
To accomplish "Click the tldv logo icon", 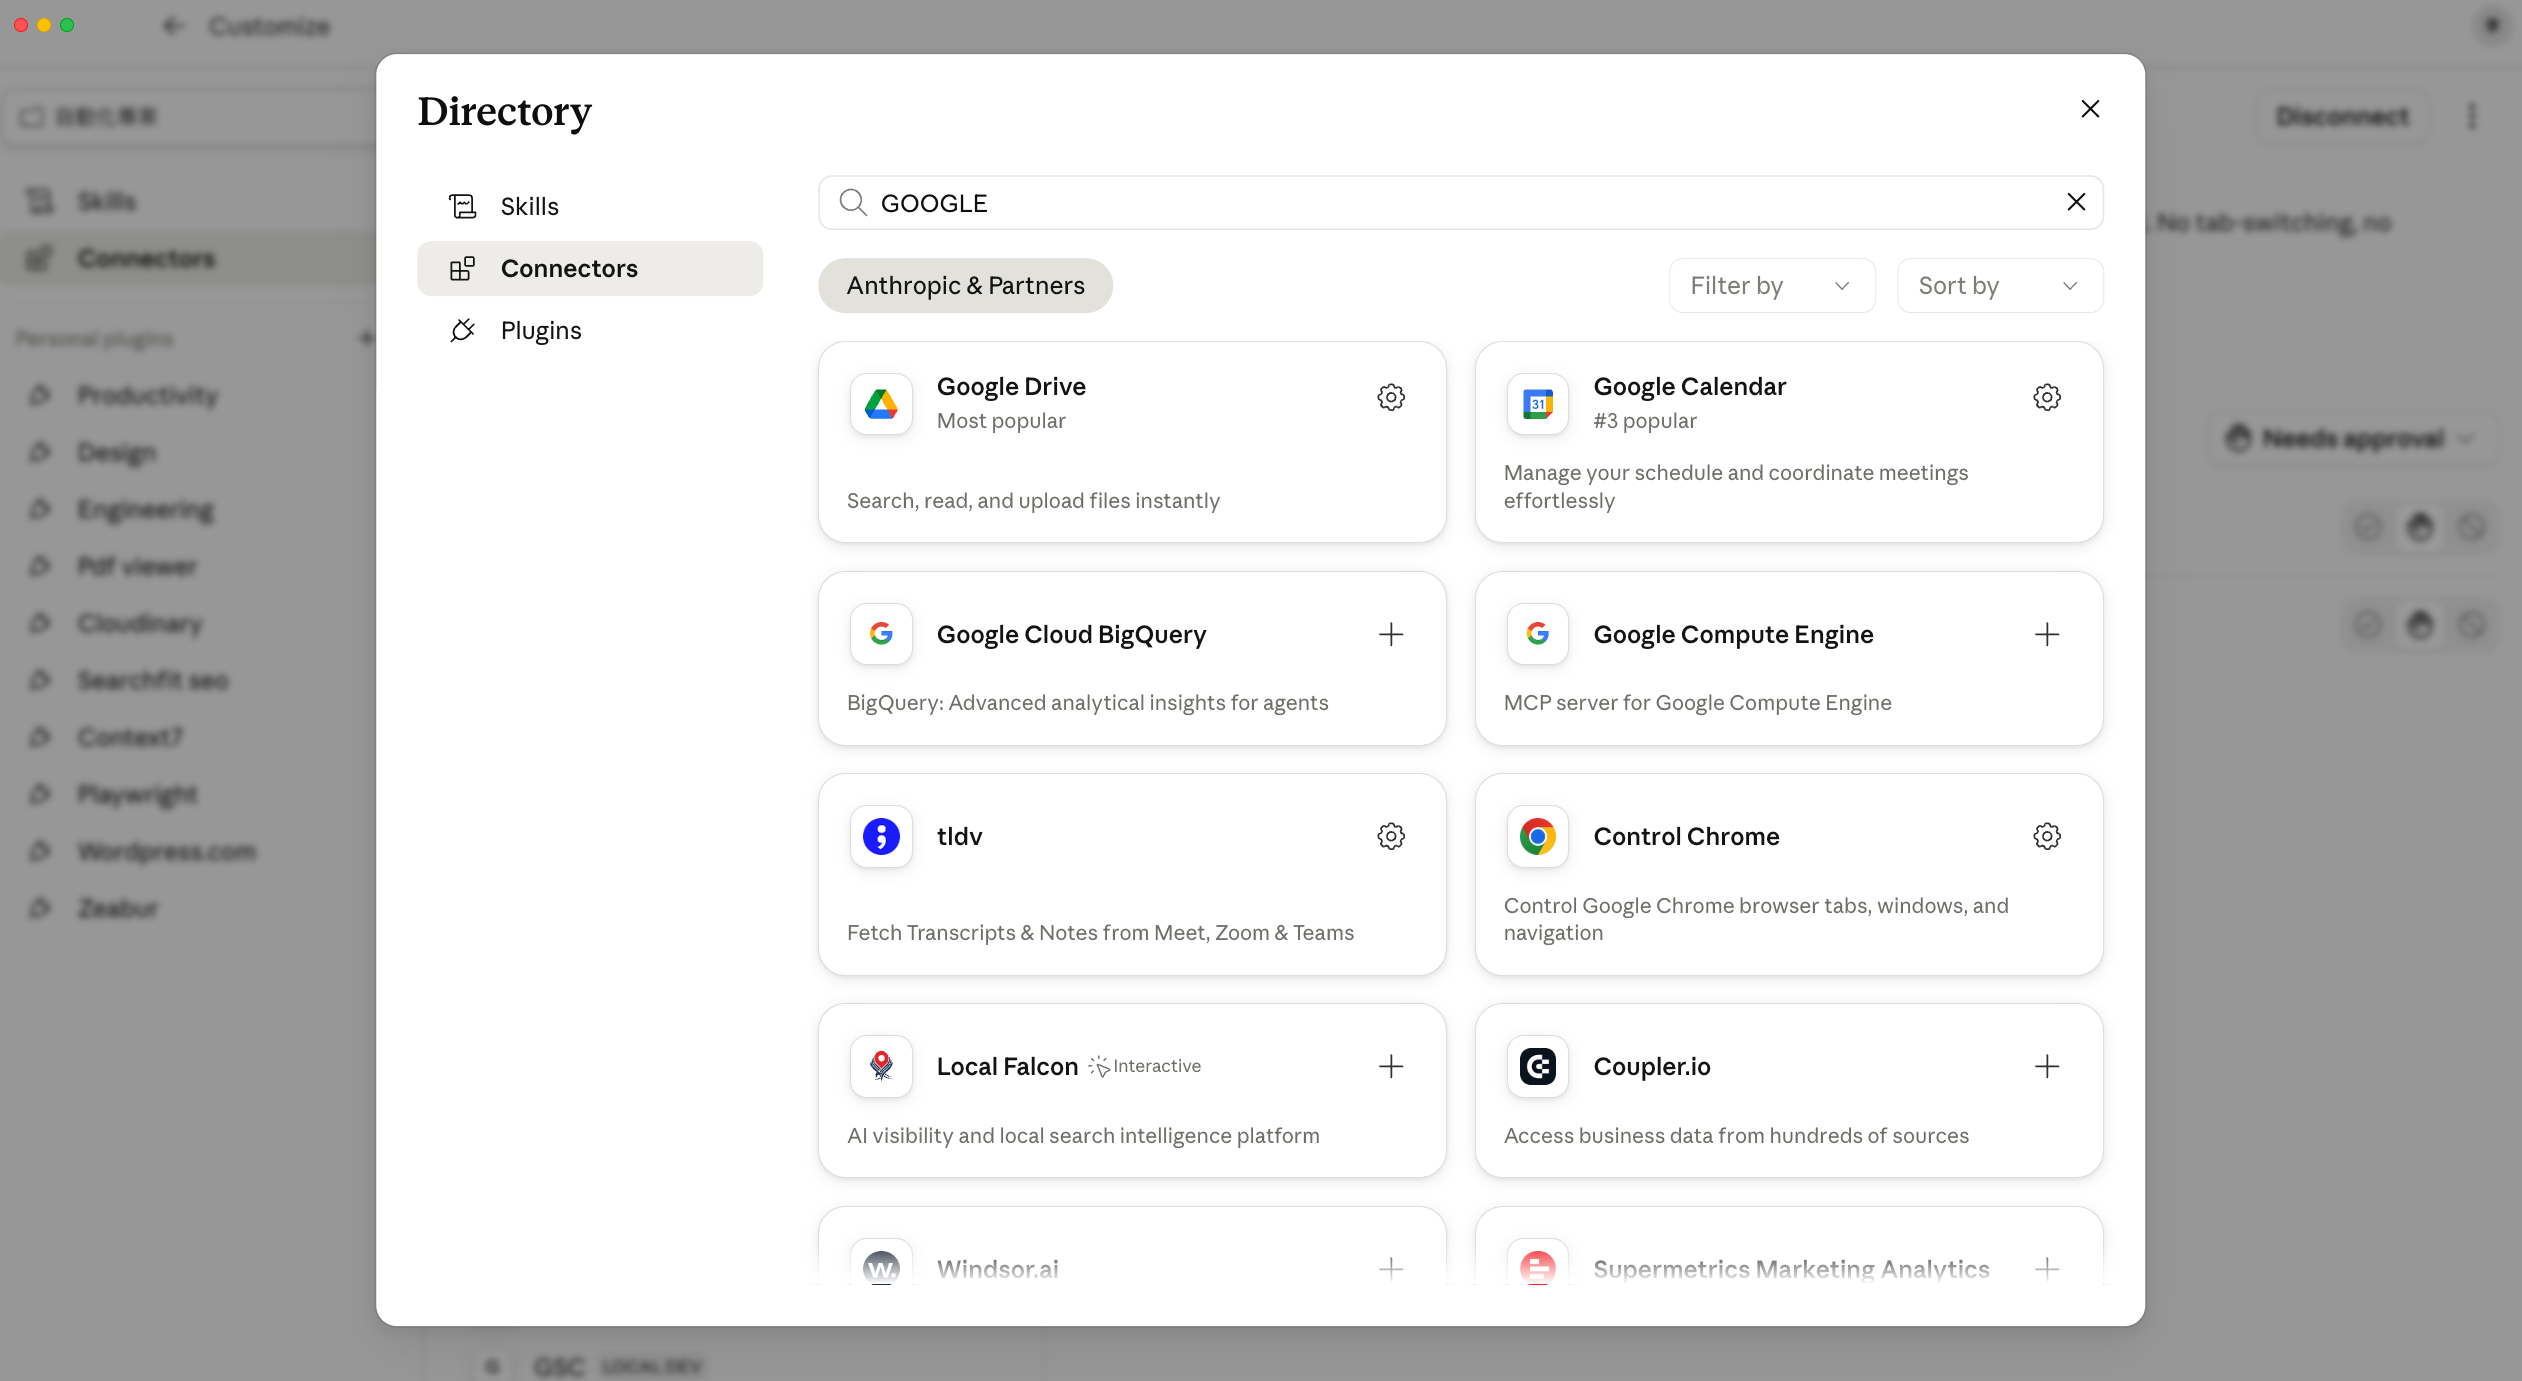I will click(881, 836).
